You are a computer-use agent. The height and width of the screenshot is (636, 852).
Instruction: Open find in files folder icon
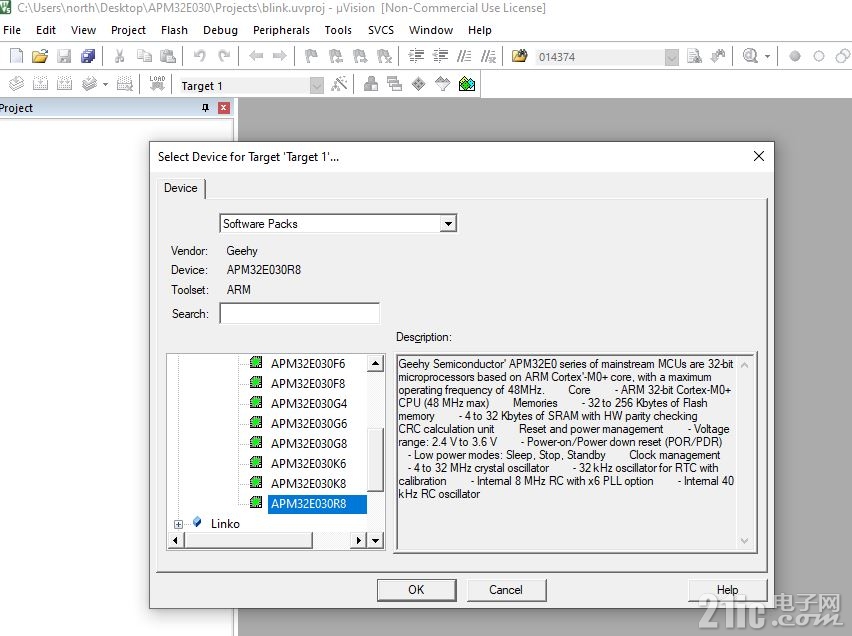click(519, 56)
